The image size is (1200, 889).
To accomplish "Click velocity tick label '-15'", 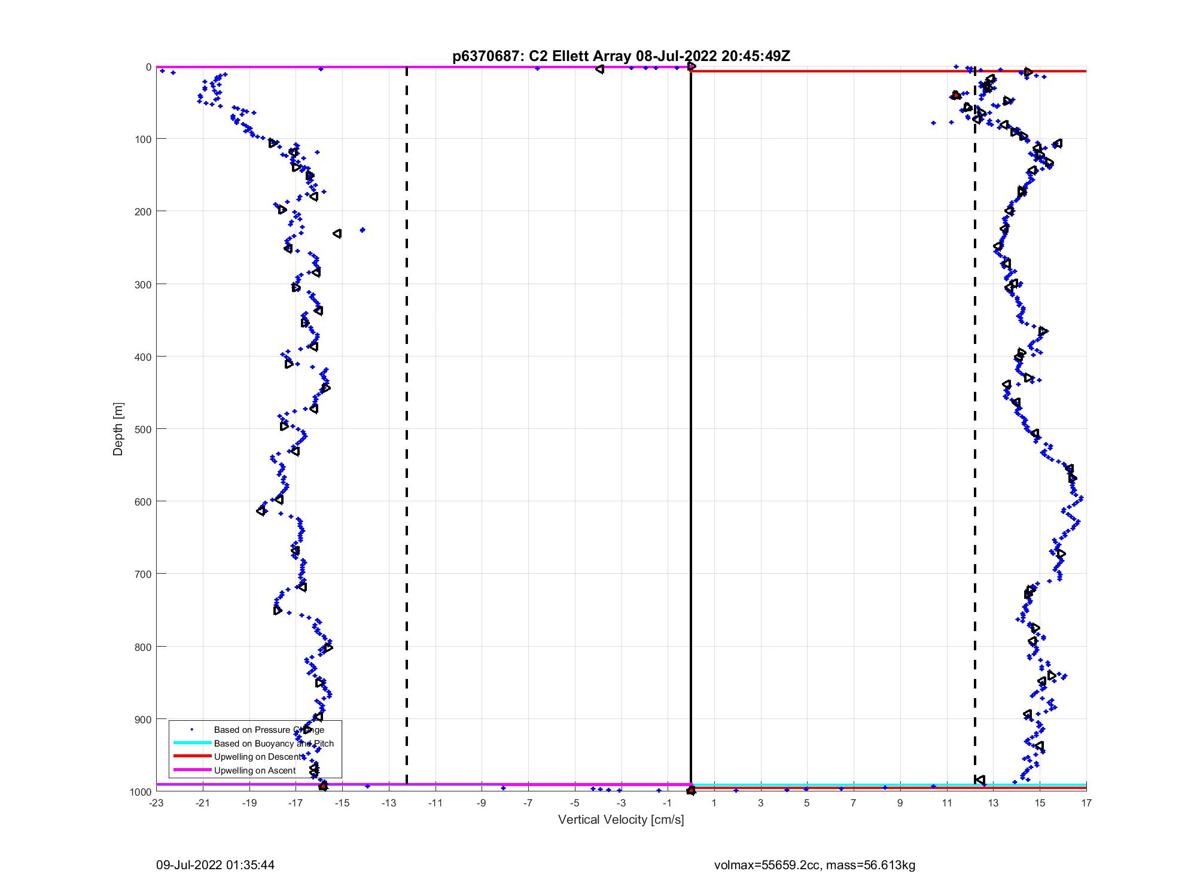I will click(342, 802).
